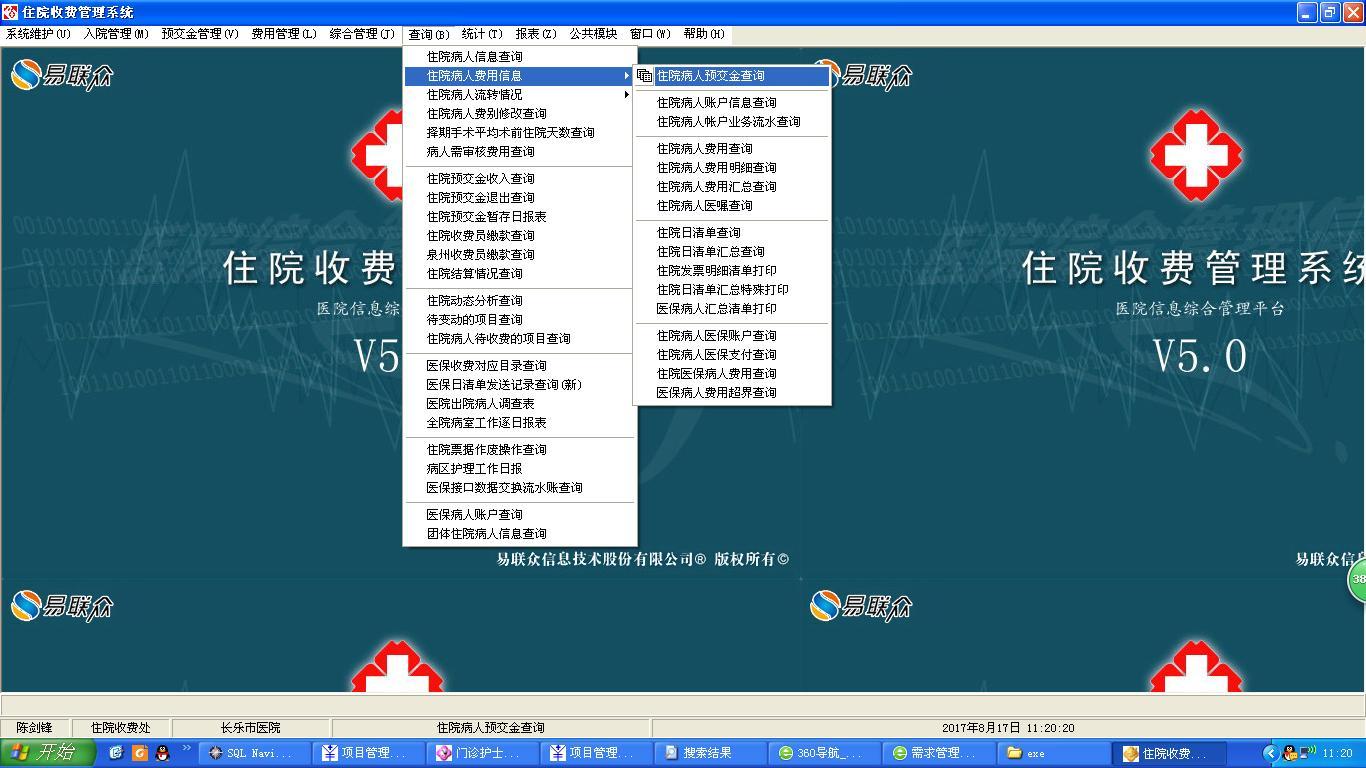Select 住院预交金收入查询

[x=518, y=179]
